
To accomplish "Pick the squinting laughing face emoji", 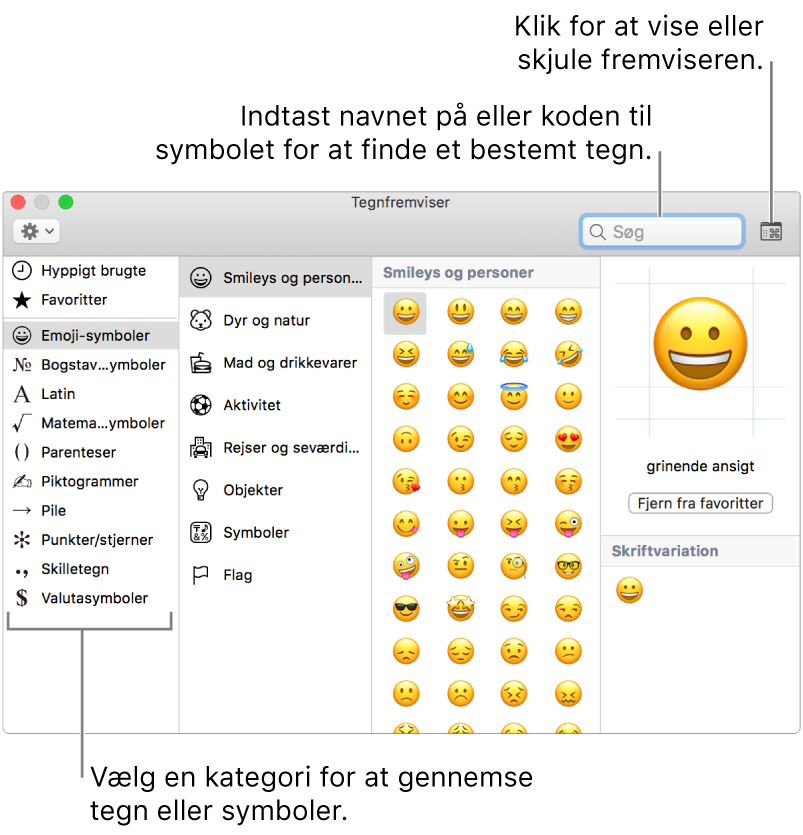I will [x=406, y=355].
